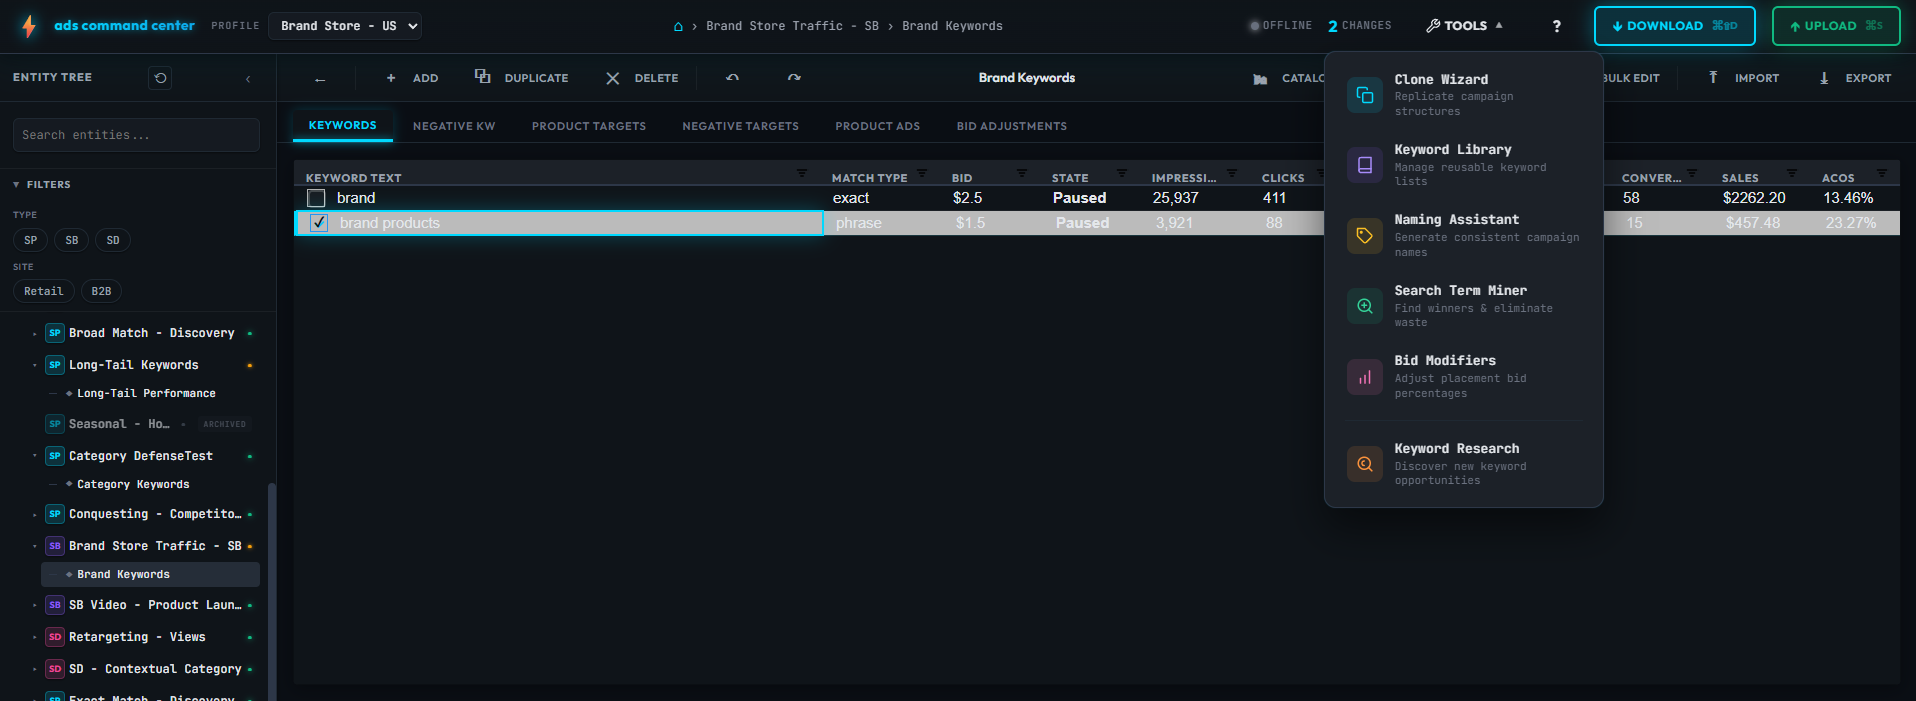The height and width of the screenshot is (701, 1916).
Task: Click the Keyword Research icon
Action: coord(1365,464)
